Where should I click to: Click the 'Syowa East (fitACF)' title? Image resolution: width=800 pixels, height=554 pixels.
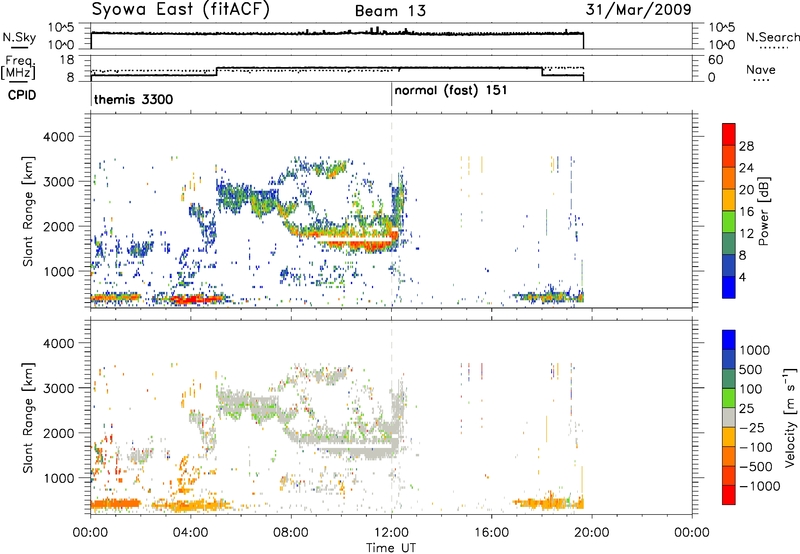click(180, 10)
